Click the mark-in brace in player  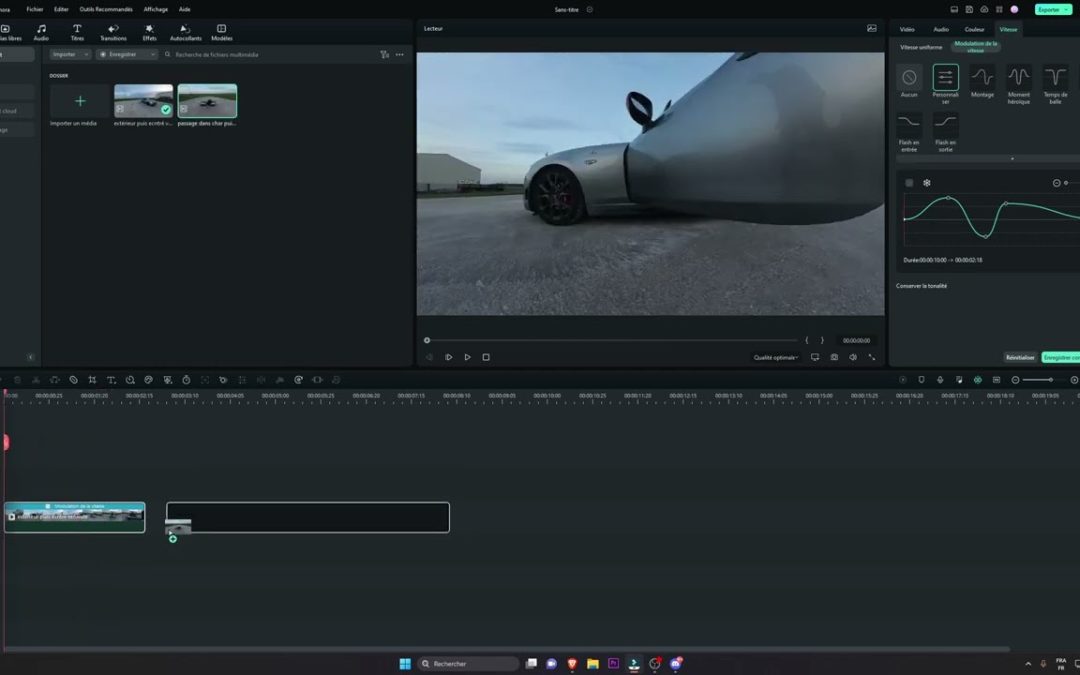coord(807,340)
